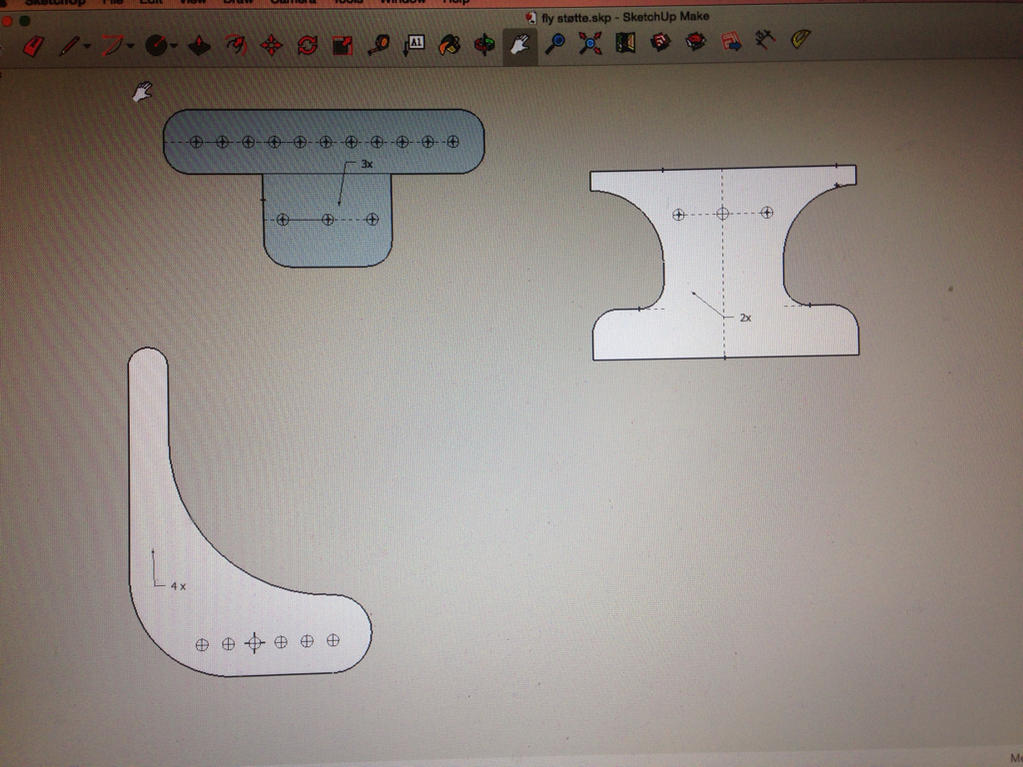Expand the Line tool dropdown arrow
Screen dimensions: 1023x767
point(87,46)
